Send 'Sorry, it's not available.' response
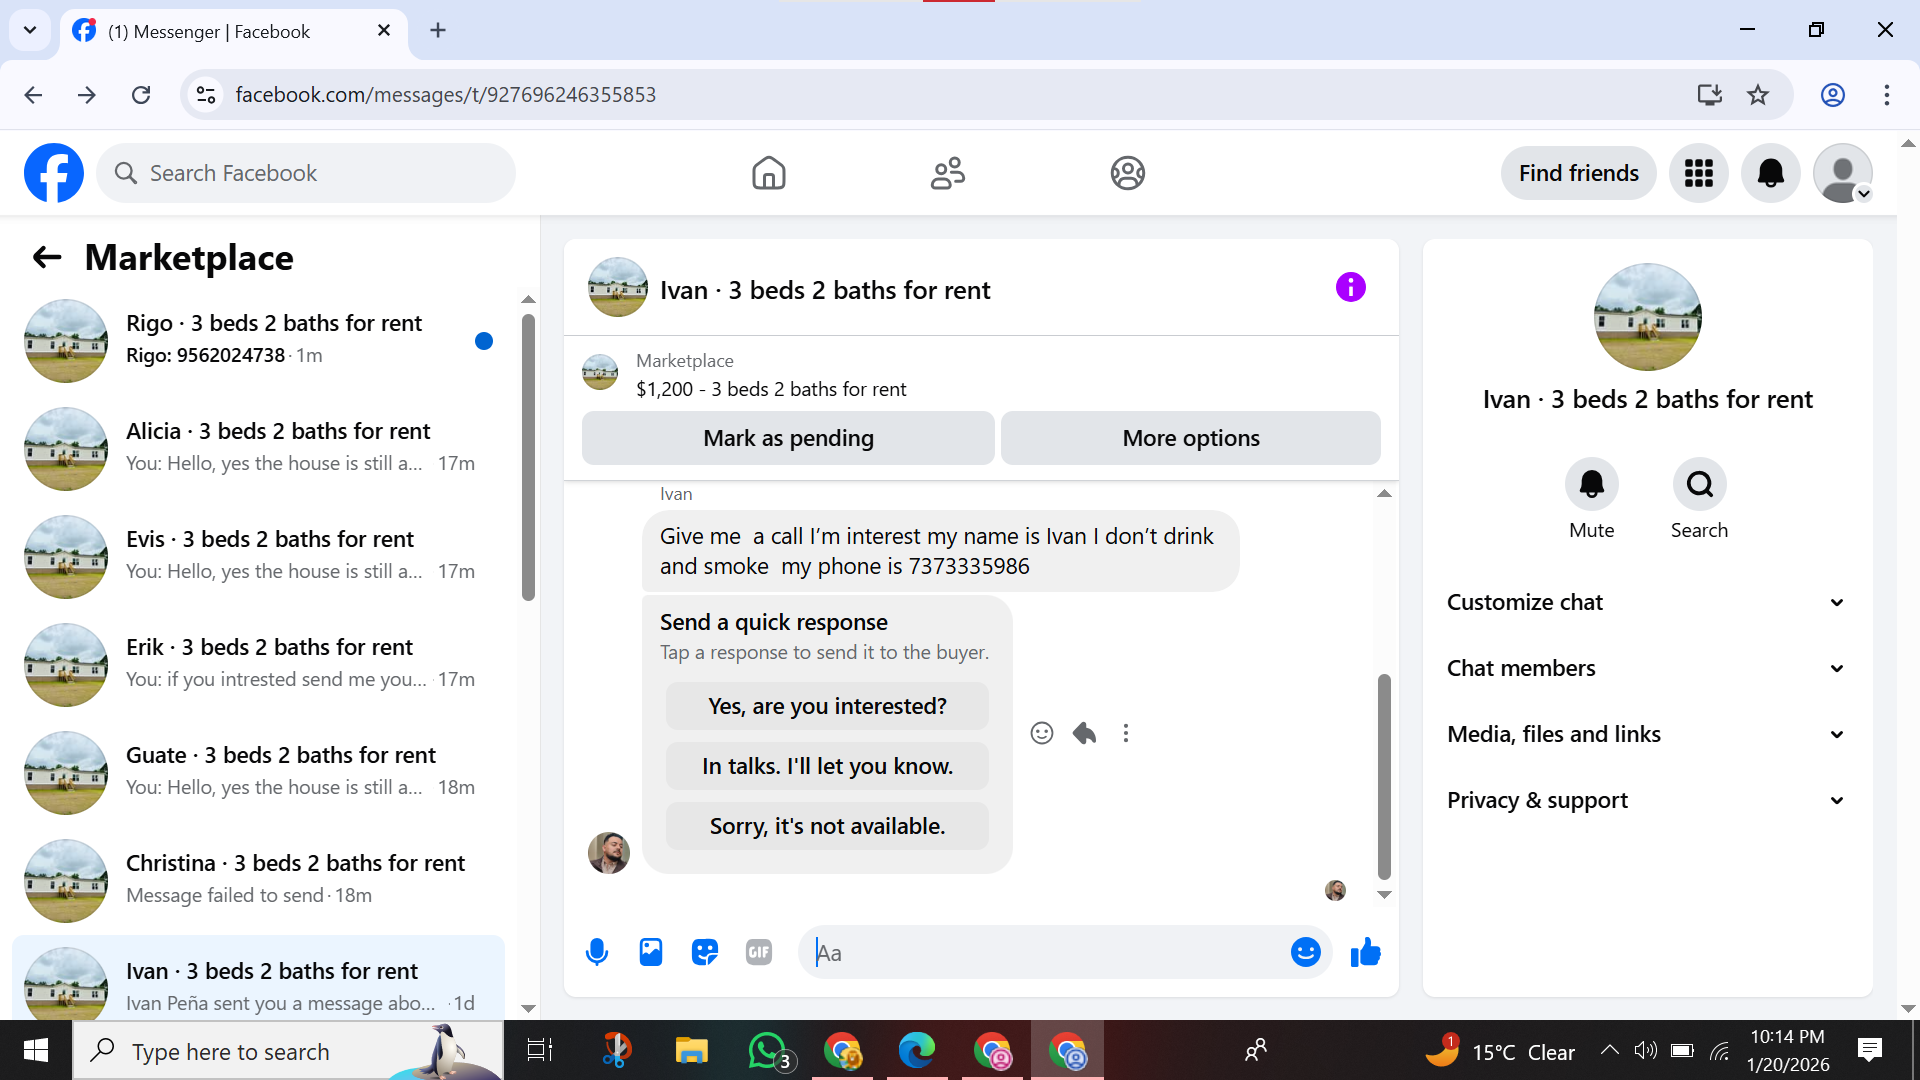Viewport: 1920px width, 1080px height. (827, 826)
